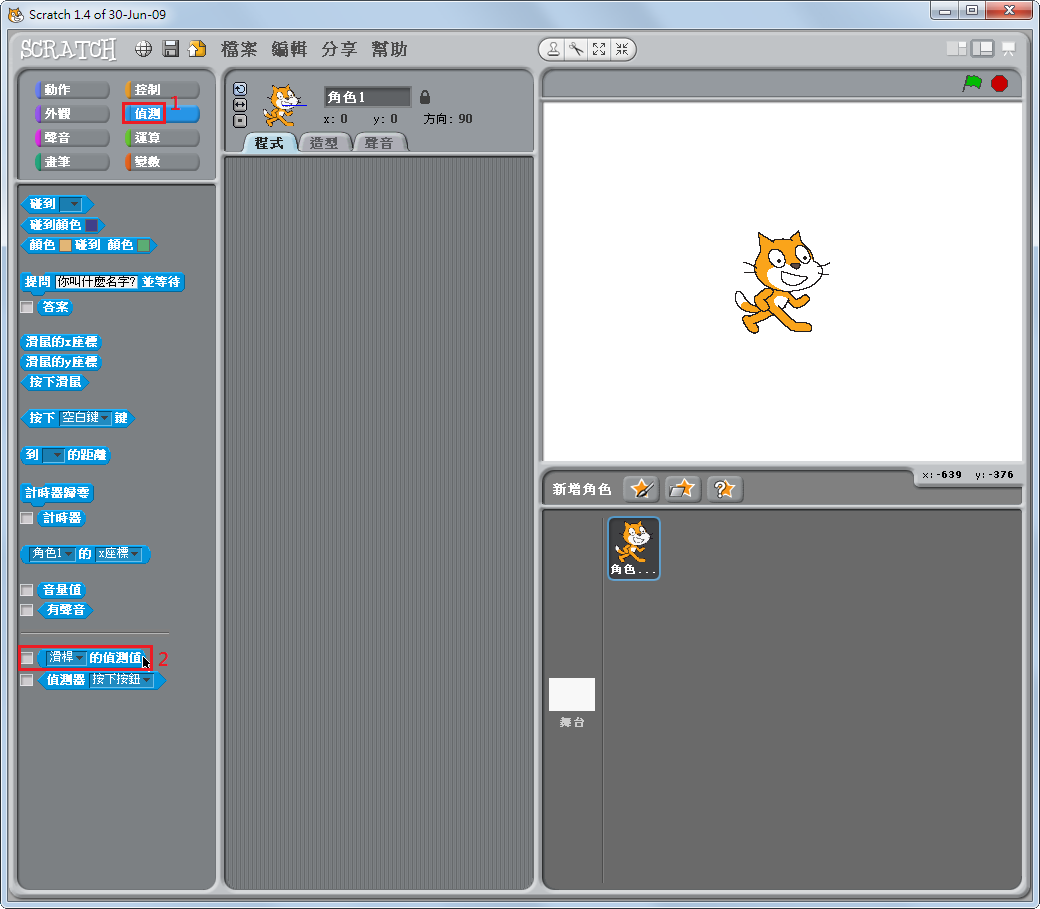The image size is (1040, 909).
Task: Click the orange swatch in 顏色碰到顏色 block
Action: click(x=66, y=245)
